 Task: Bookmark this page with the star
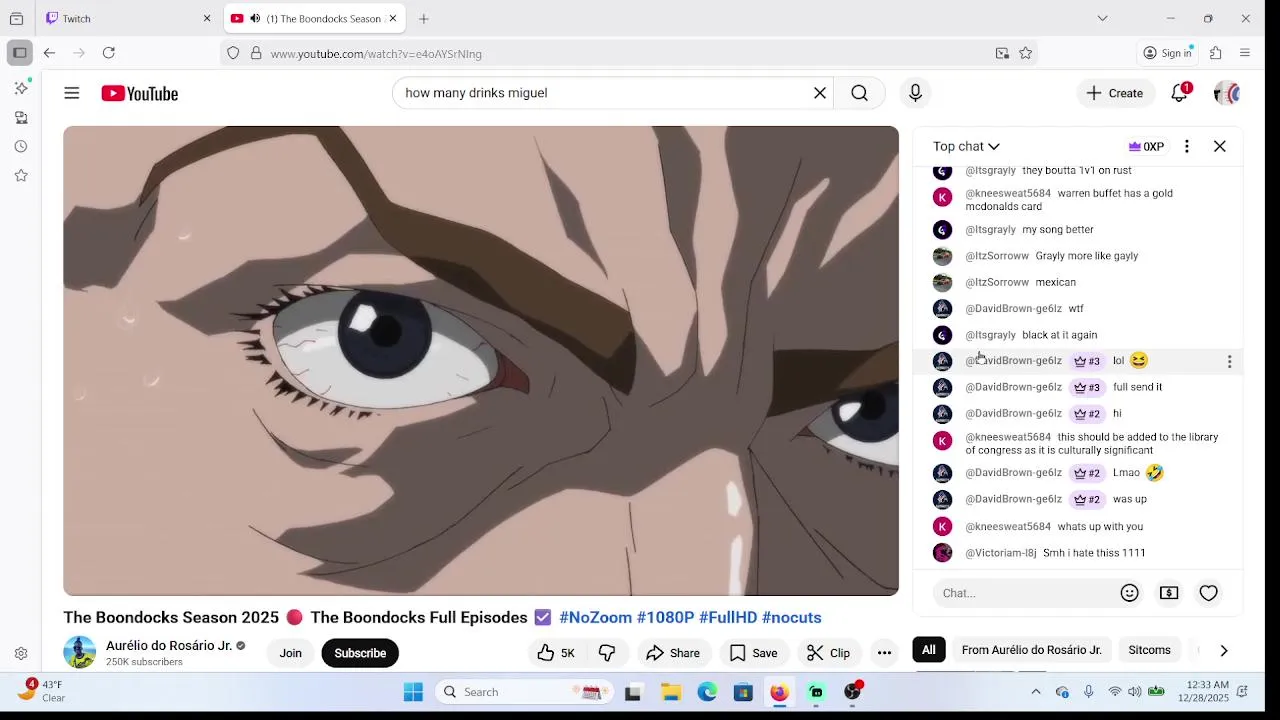click(1026, 53)
